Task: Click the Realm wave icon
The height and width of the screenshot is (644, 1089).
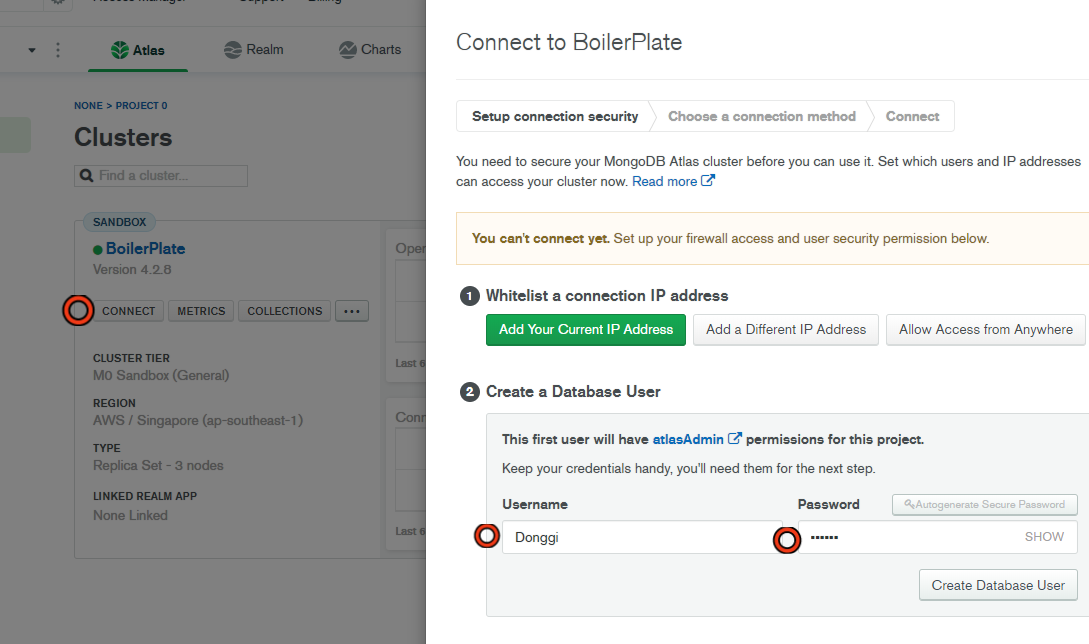Action: click(x=233, y=50)
